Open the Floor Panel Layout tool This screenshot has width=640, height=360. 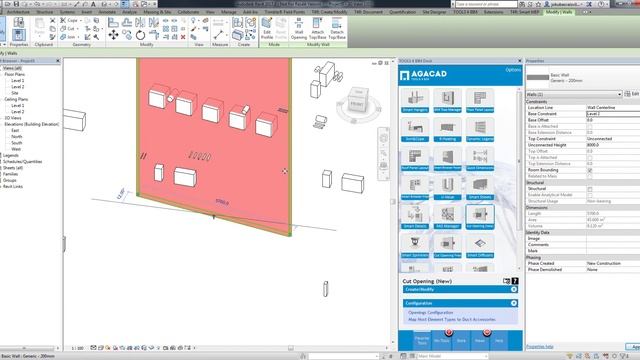[x=480, y=100]
